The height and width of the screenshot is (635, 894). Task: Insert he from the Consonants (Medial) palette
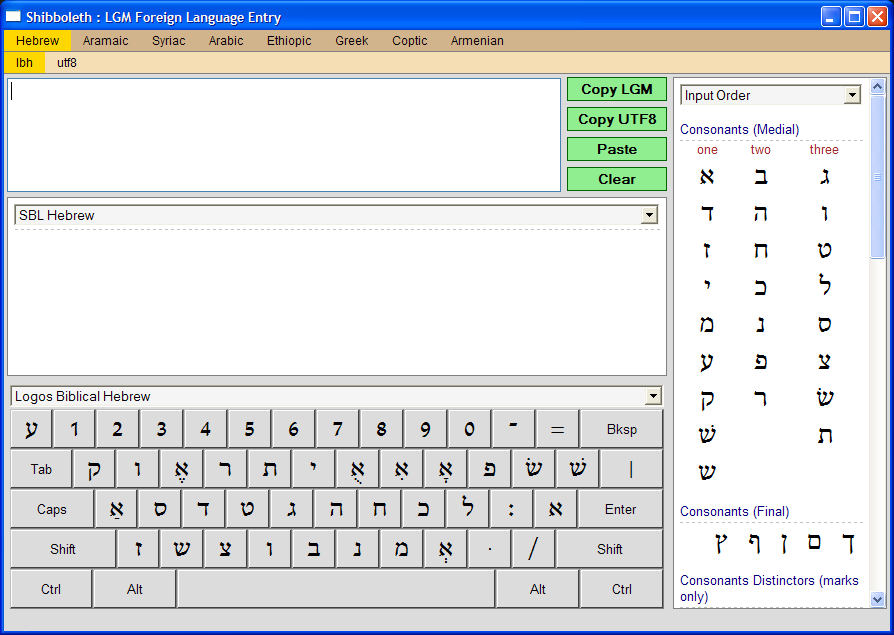(761, 214)
